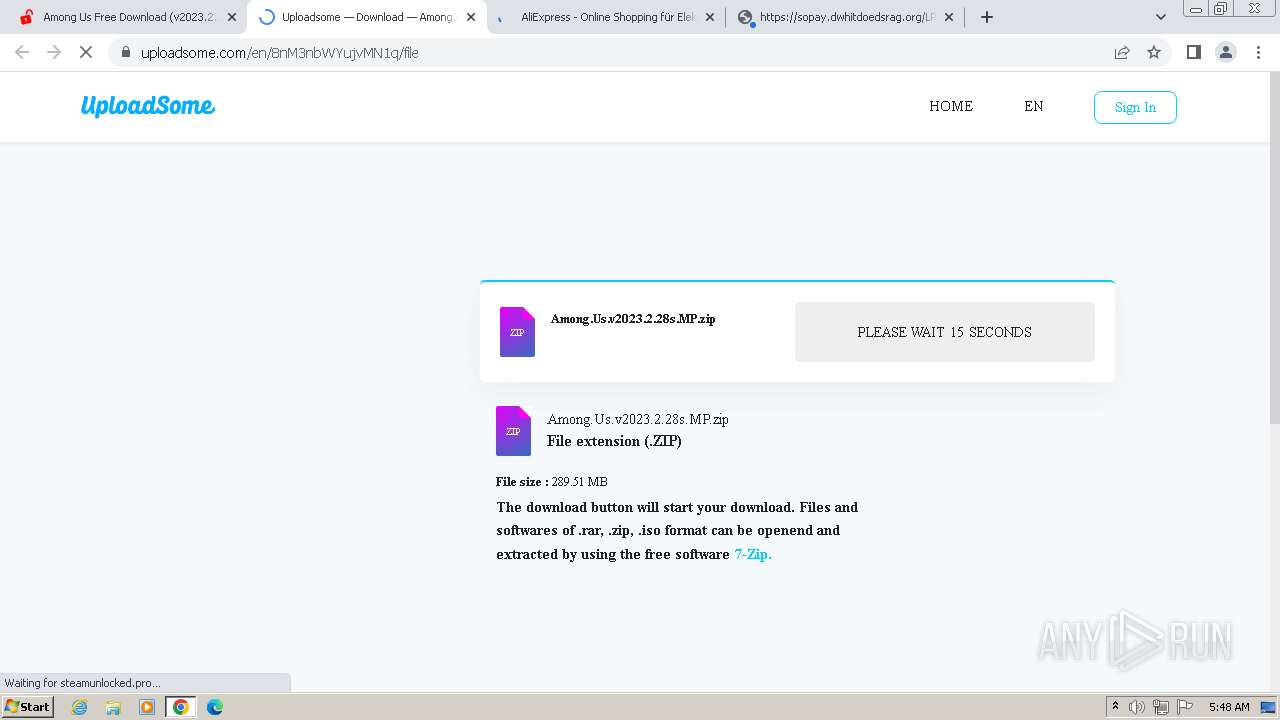The height and width of the screenshot is (720, 1280).
Task: Open the 7-Zip link
Action: tap(753, 554)
